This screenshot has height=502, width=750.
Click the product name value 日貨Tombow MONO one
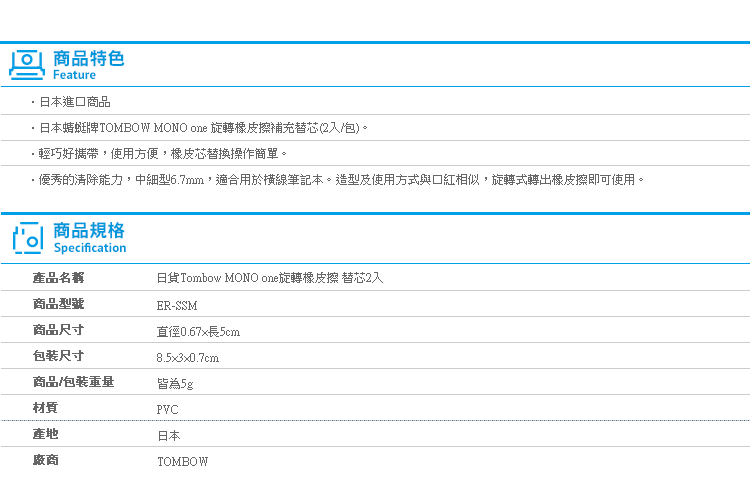pos(270,278)
